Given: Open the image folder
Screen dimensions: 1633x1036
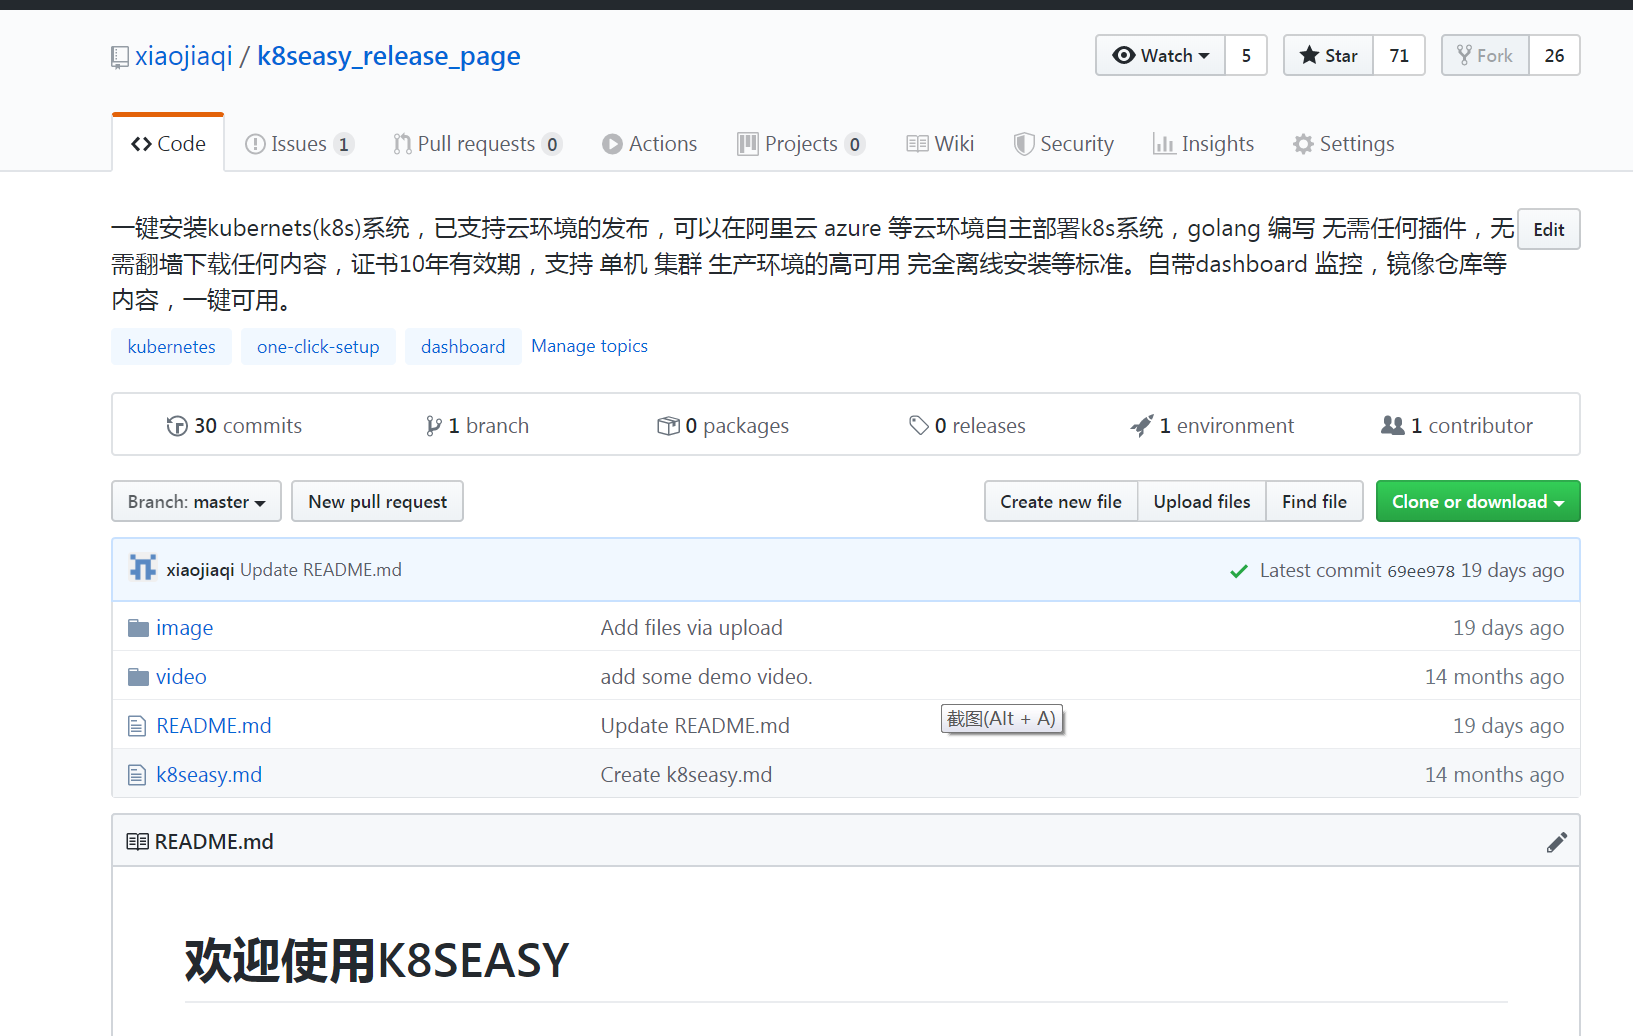Looking at the screenshot, I should (x=184, y=628).
